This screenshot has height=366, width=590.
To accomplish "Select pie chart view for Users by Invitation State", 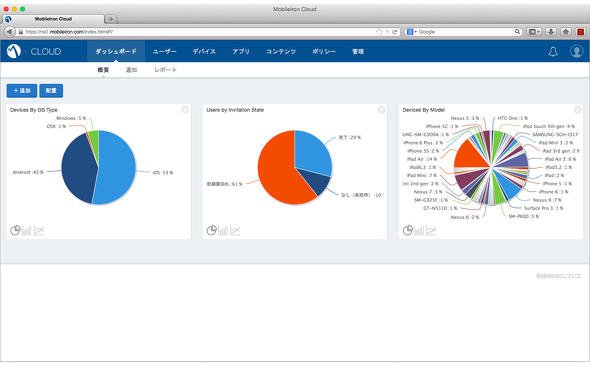I will 211,230.
